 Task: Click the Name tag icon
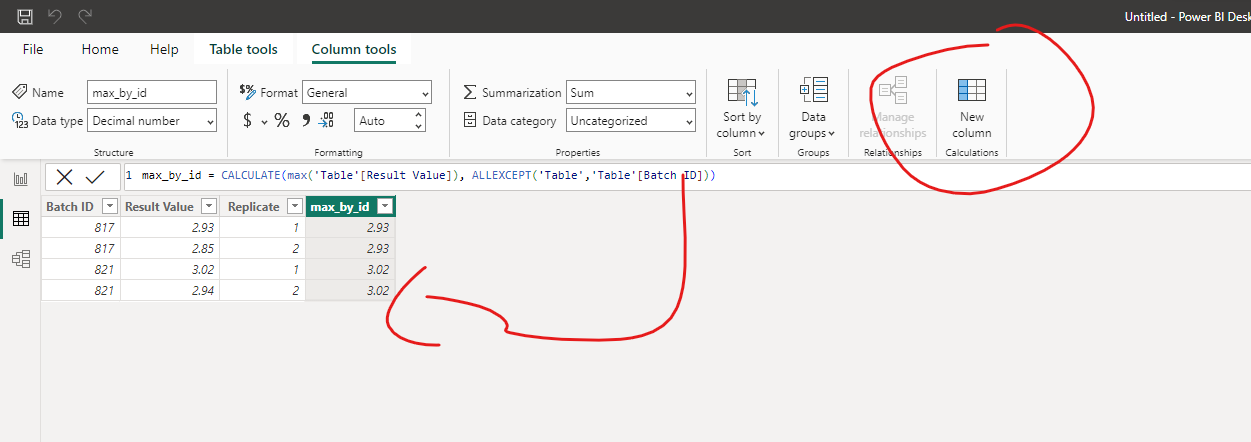click(19, 92)
